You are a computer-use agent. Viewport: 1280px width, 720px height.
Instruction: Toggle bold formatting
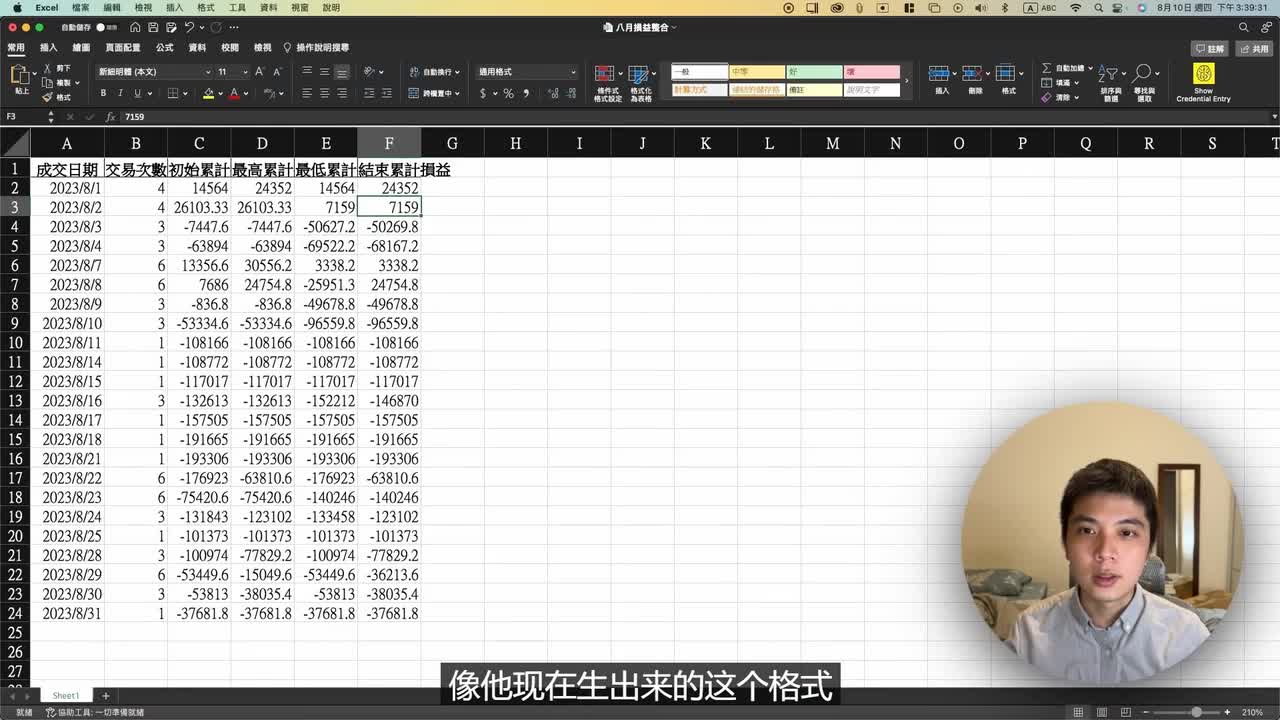103,93
